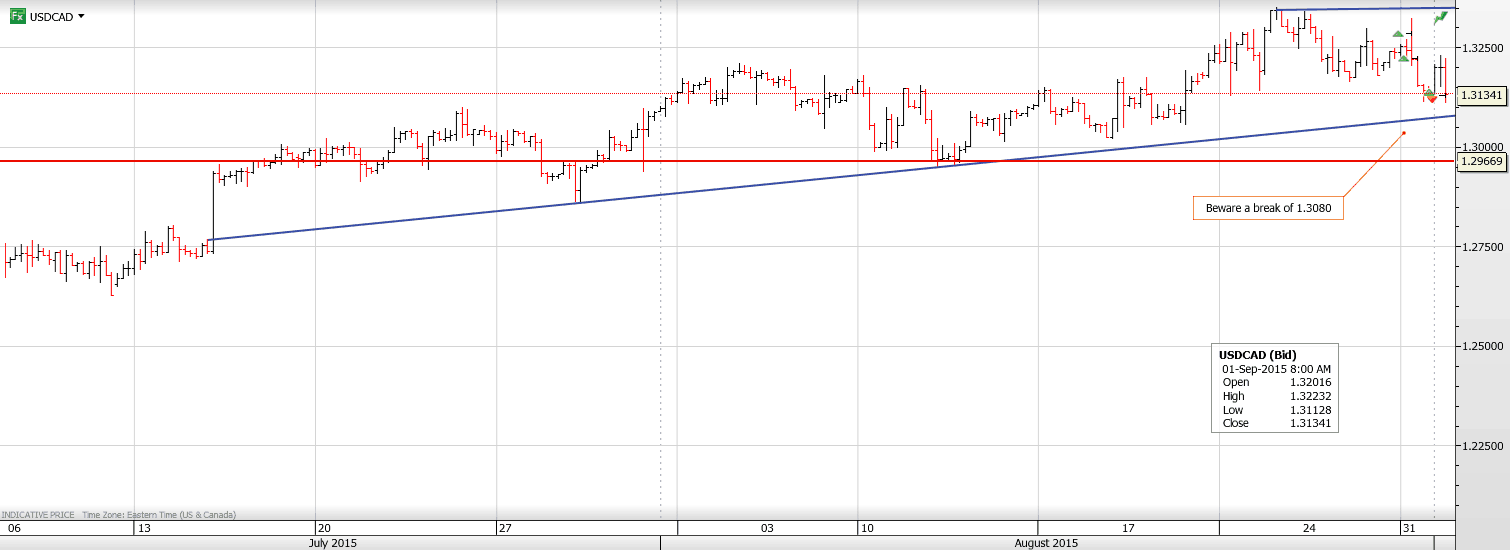Open the USDCAD symbol dropdown arrow
This screenshot has width=1510, height=550.
(x=81, y=16)
